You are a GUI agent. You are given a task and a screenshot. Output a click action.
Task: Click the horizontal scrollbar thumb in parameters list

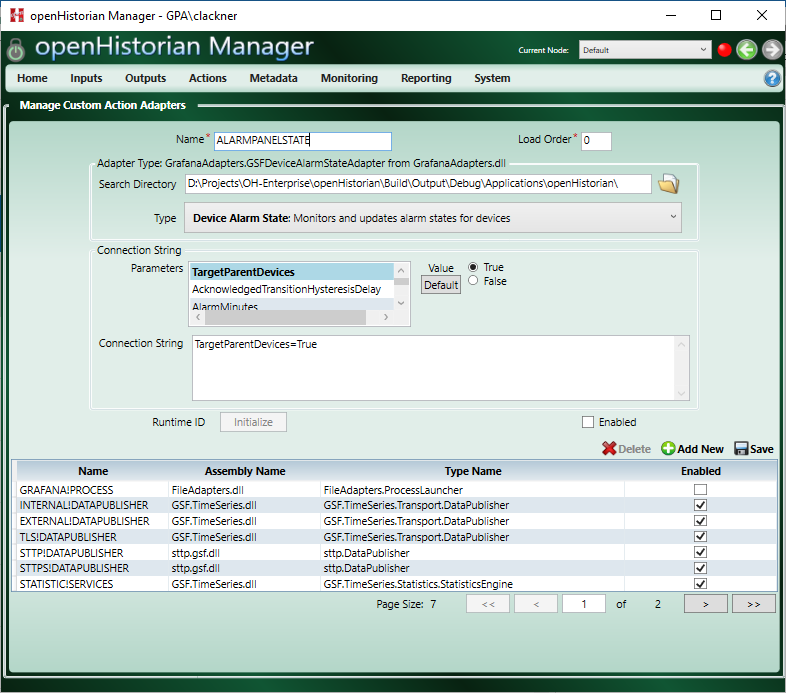click(x=285, y=317)
